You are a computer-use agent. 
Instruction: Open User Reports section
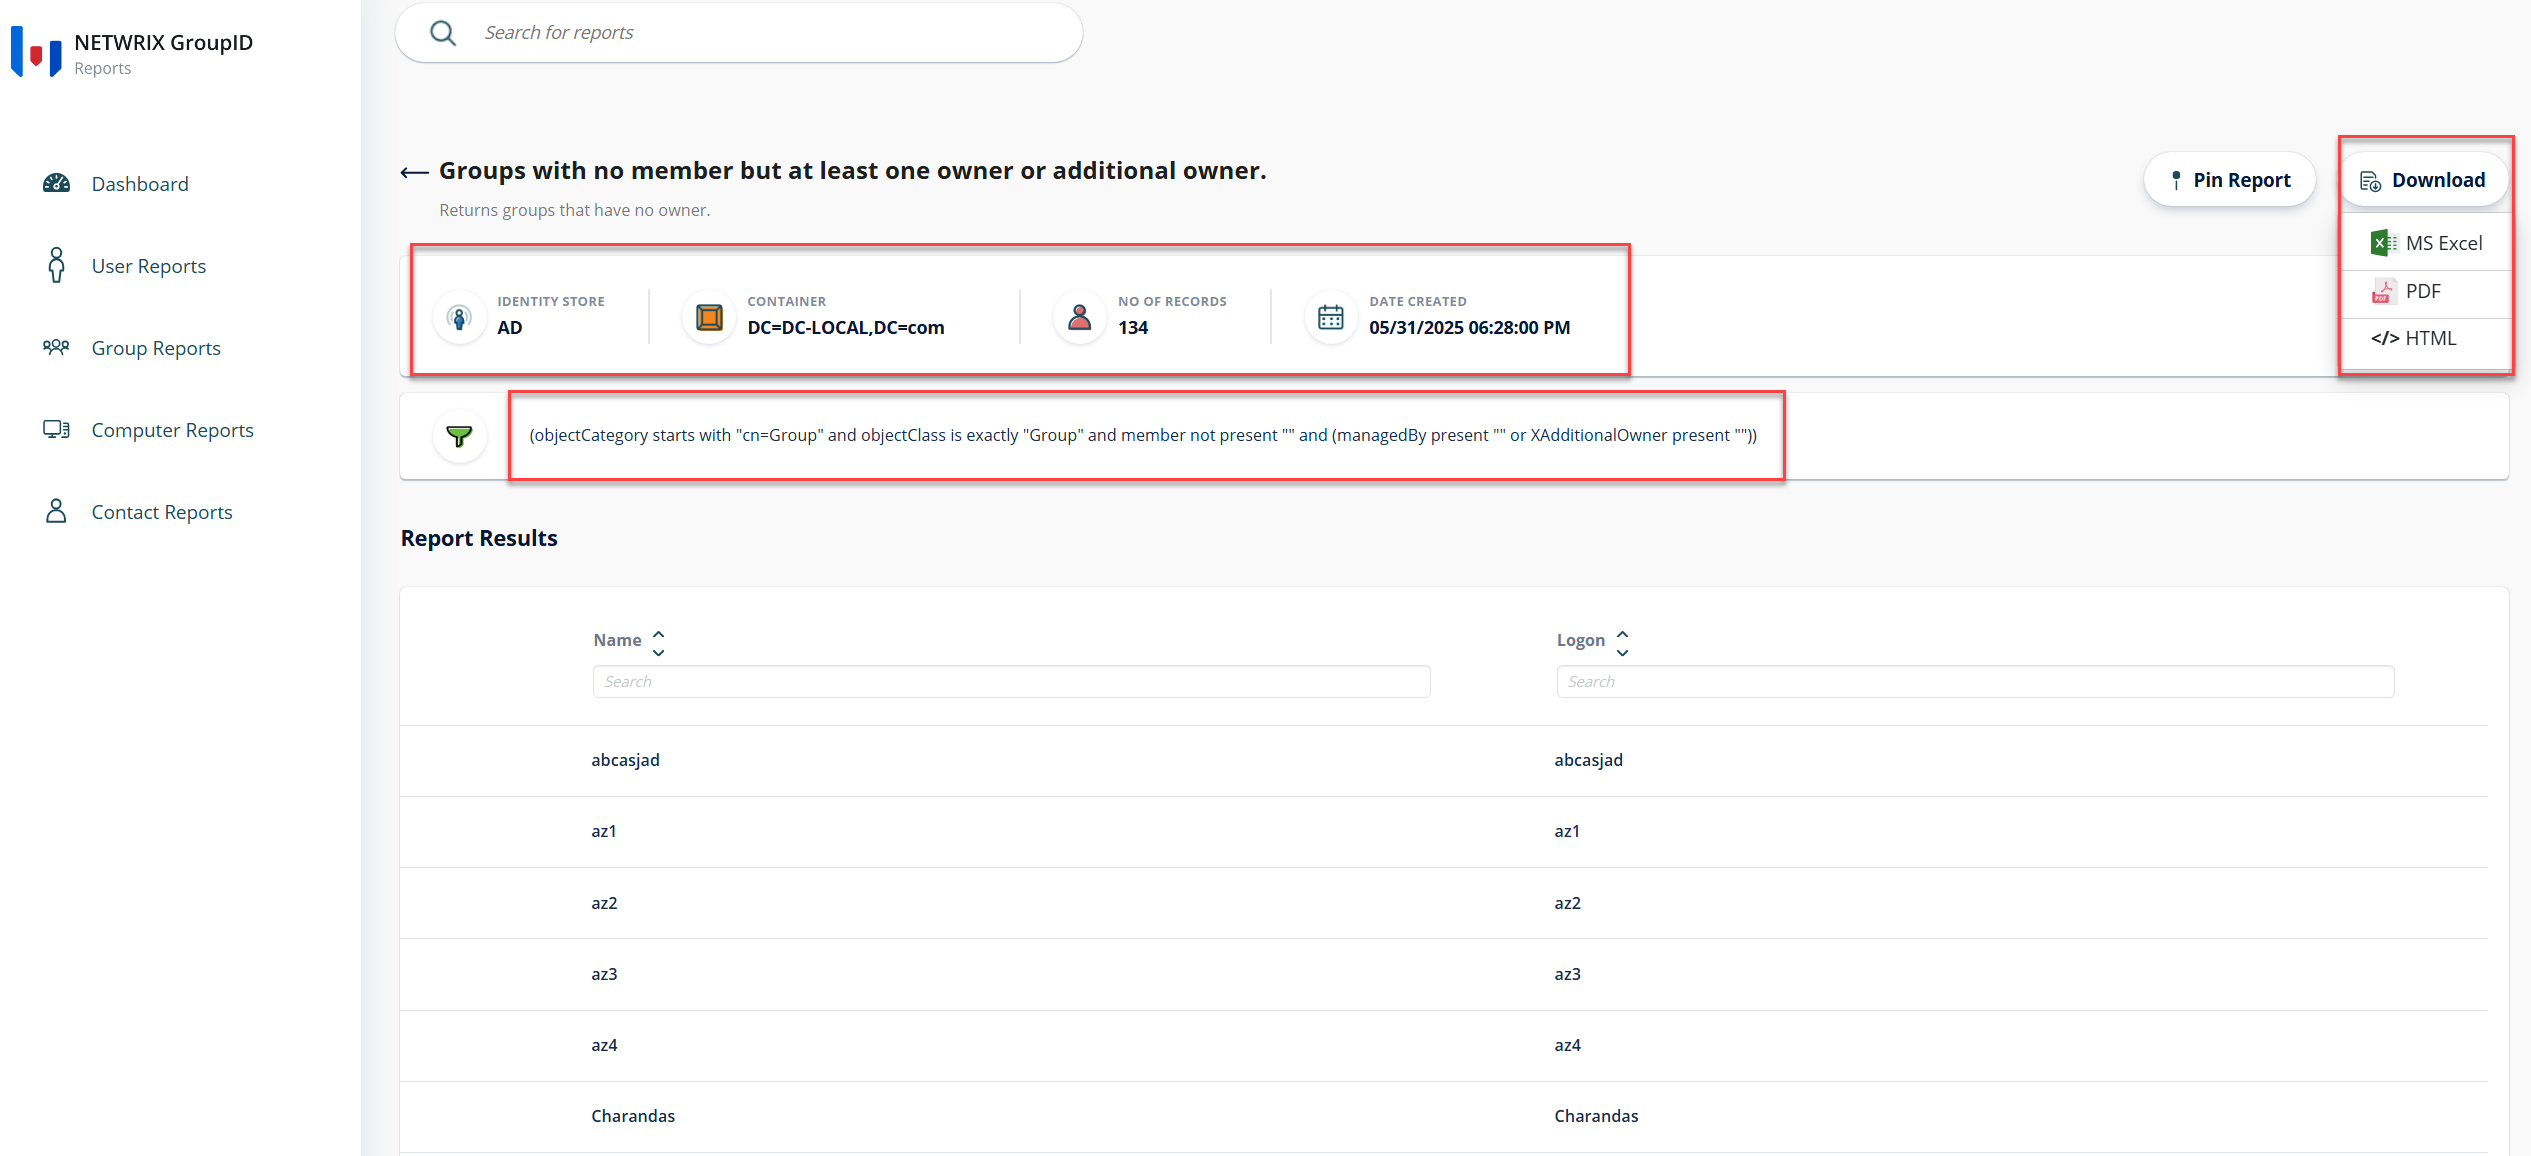click(x=149, y=266)
